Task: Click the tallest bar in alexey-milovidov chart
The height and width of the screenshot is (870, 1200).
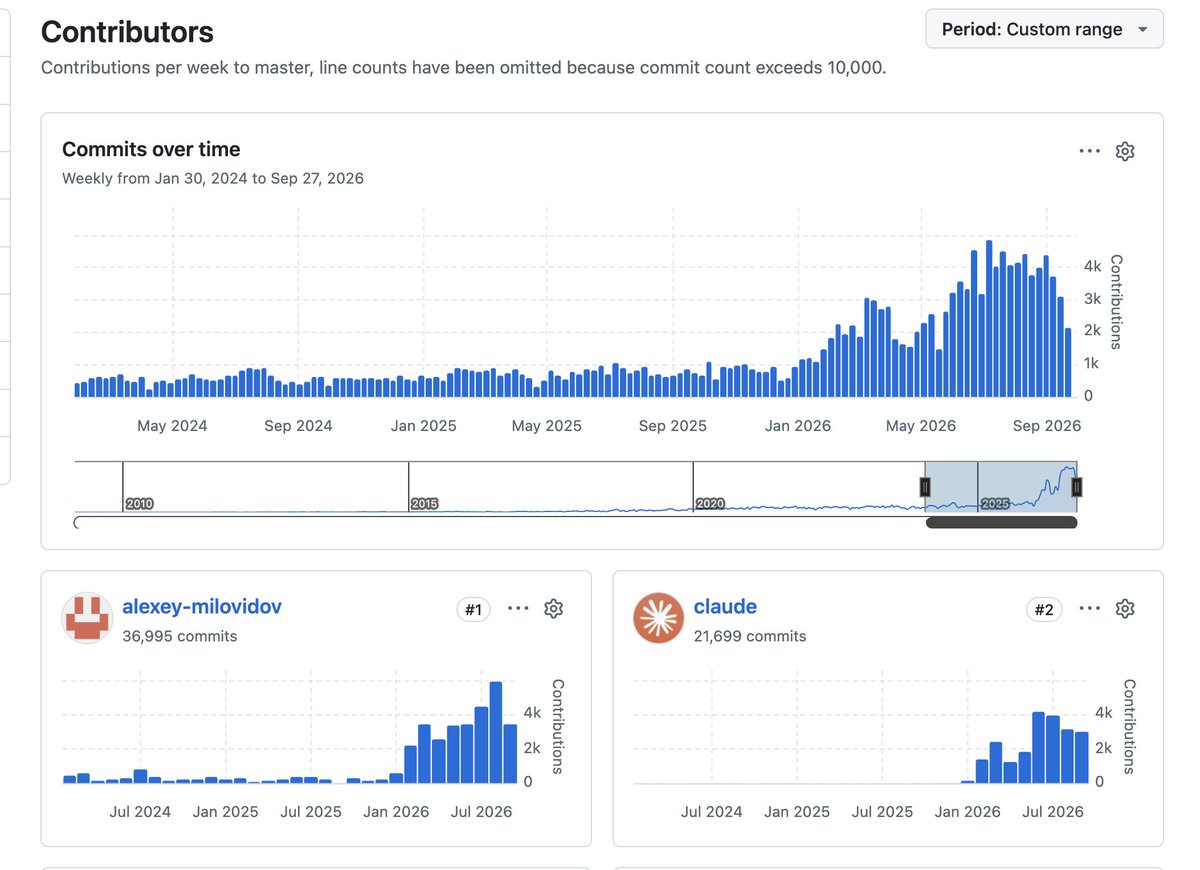Action: [495, 732]
